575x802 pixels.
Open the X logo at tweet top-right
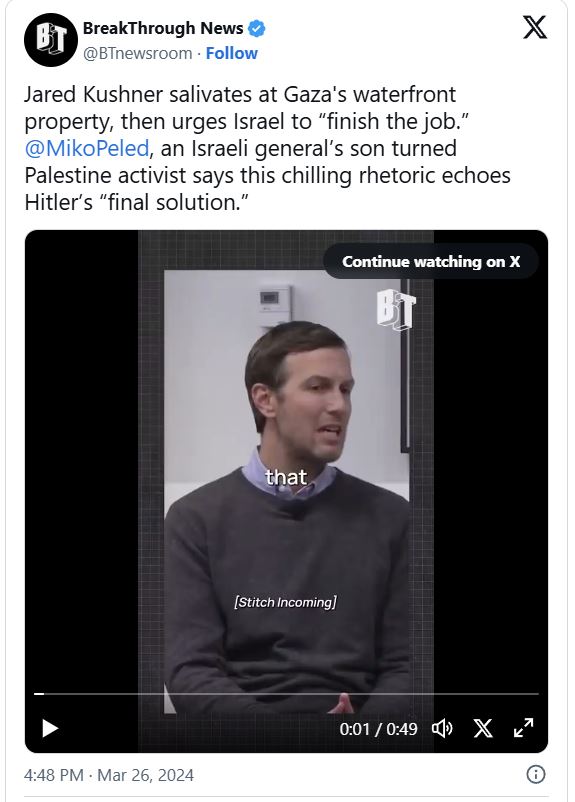535,27
